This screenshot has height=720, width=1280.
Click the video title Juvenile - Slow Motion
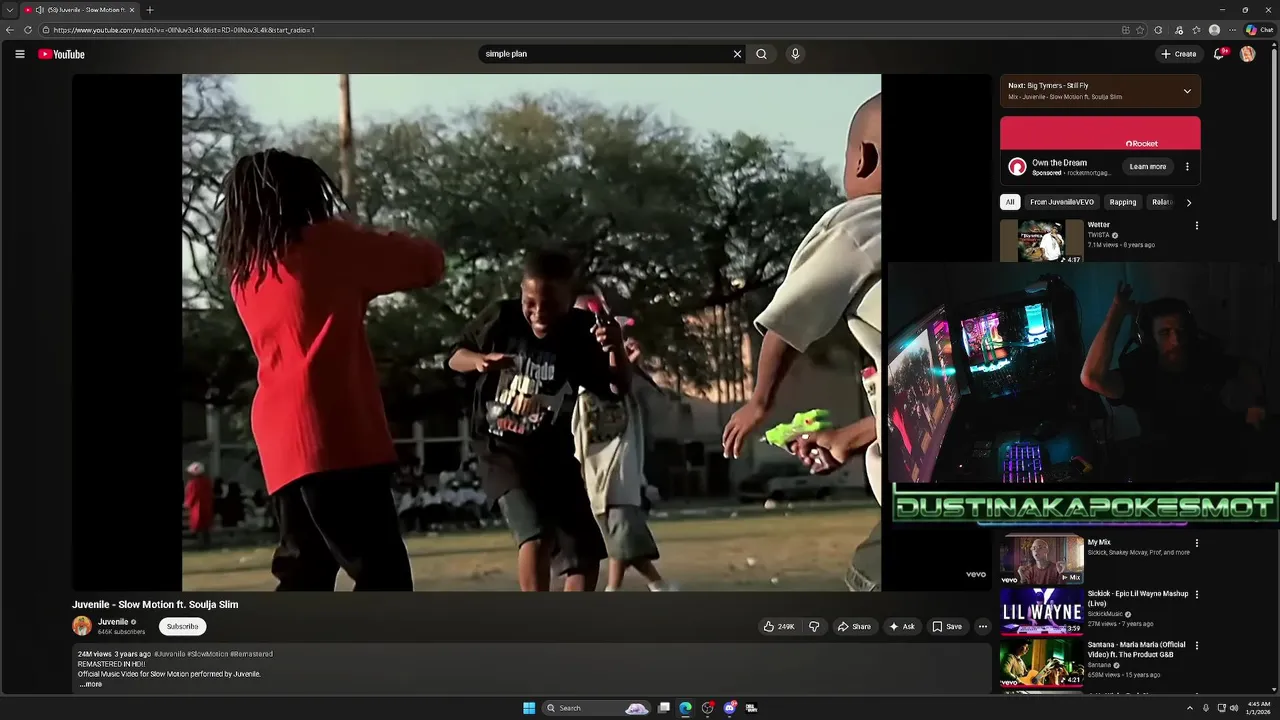coord(155,605)
